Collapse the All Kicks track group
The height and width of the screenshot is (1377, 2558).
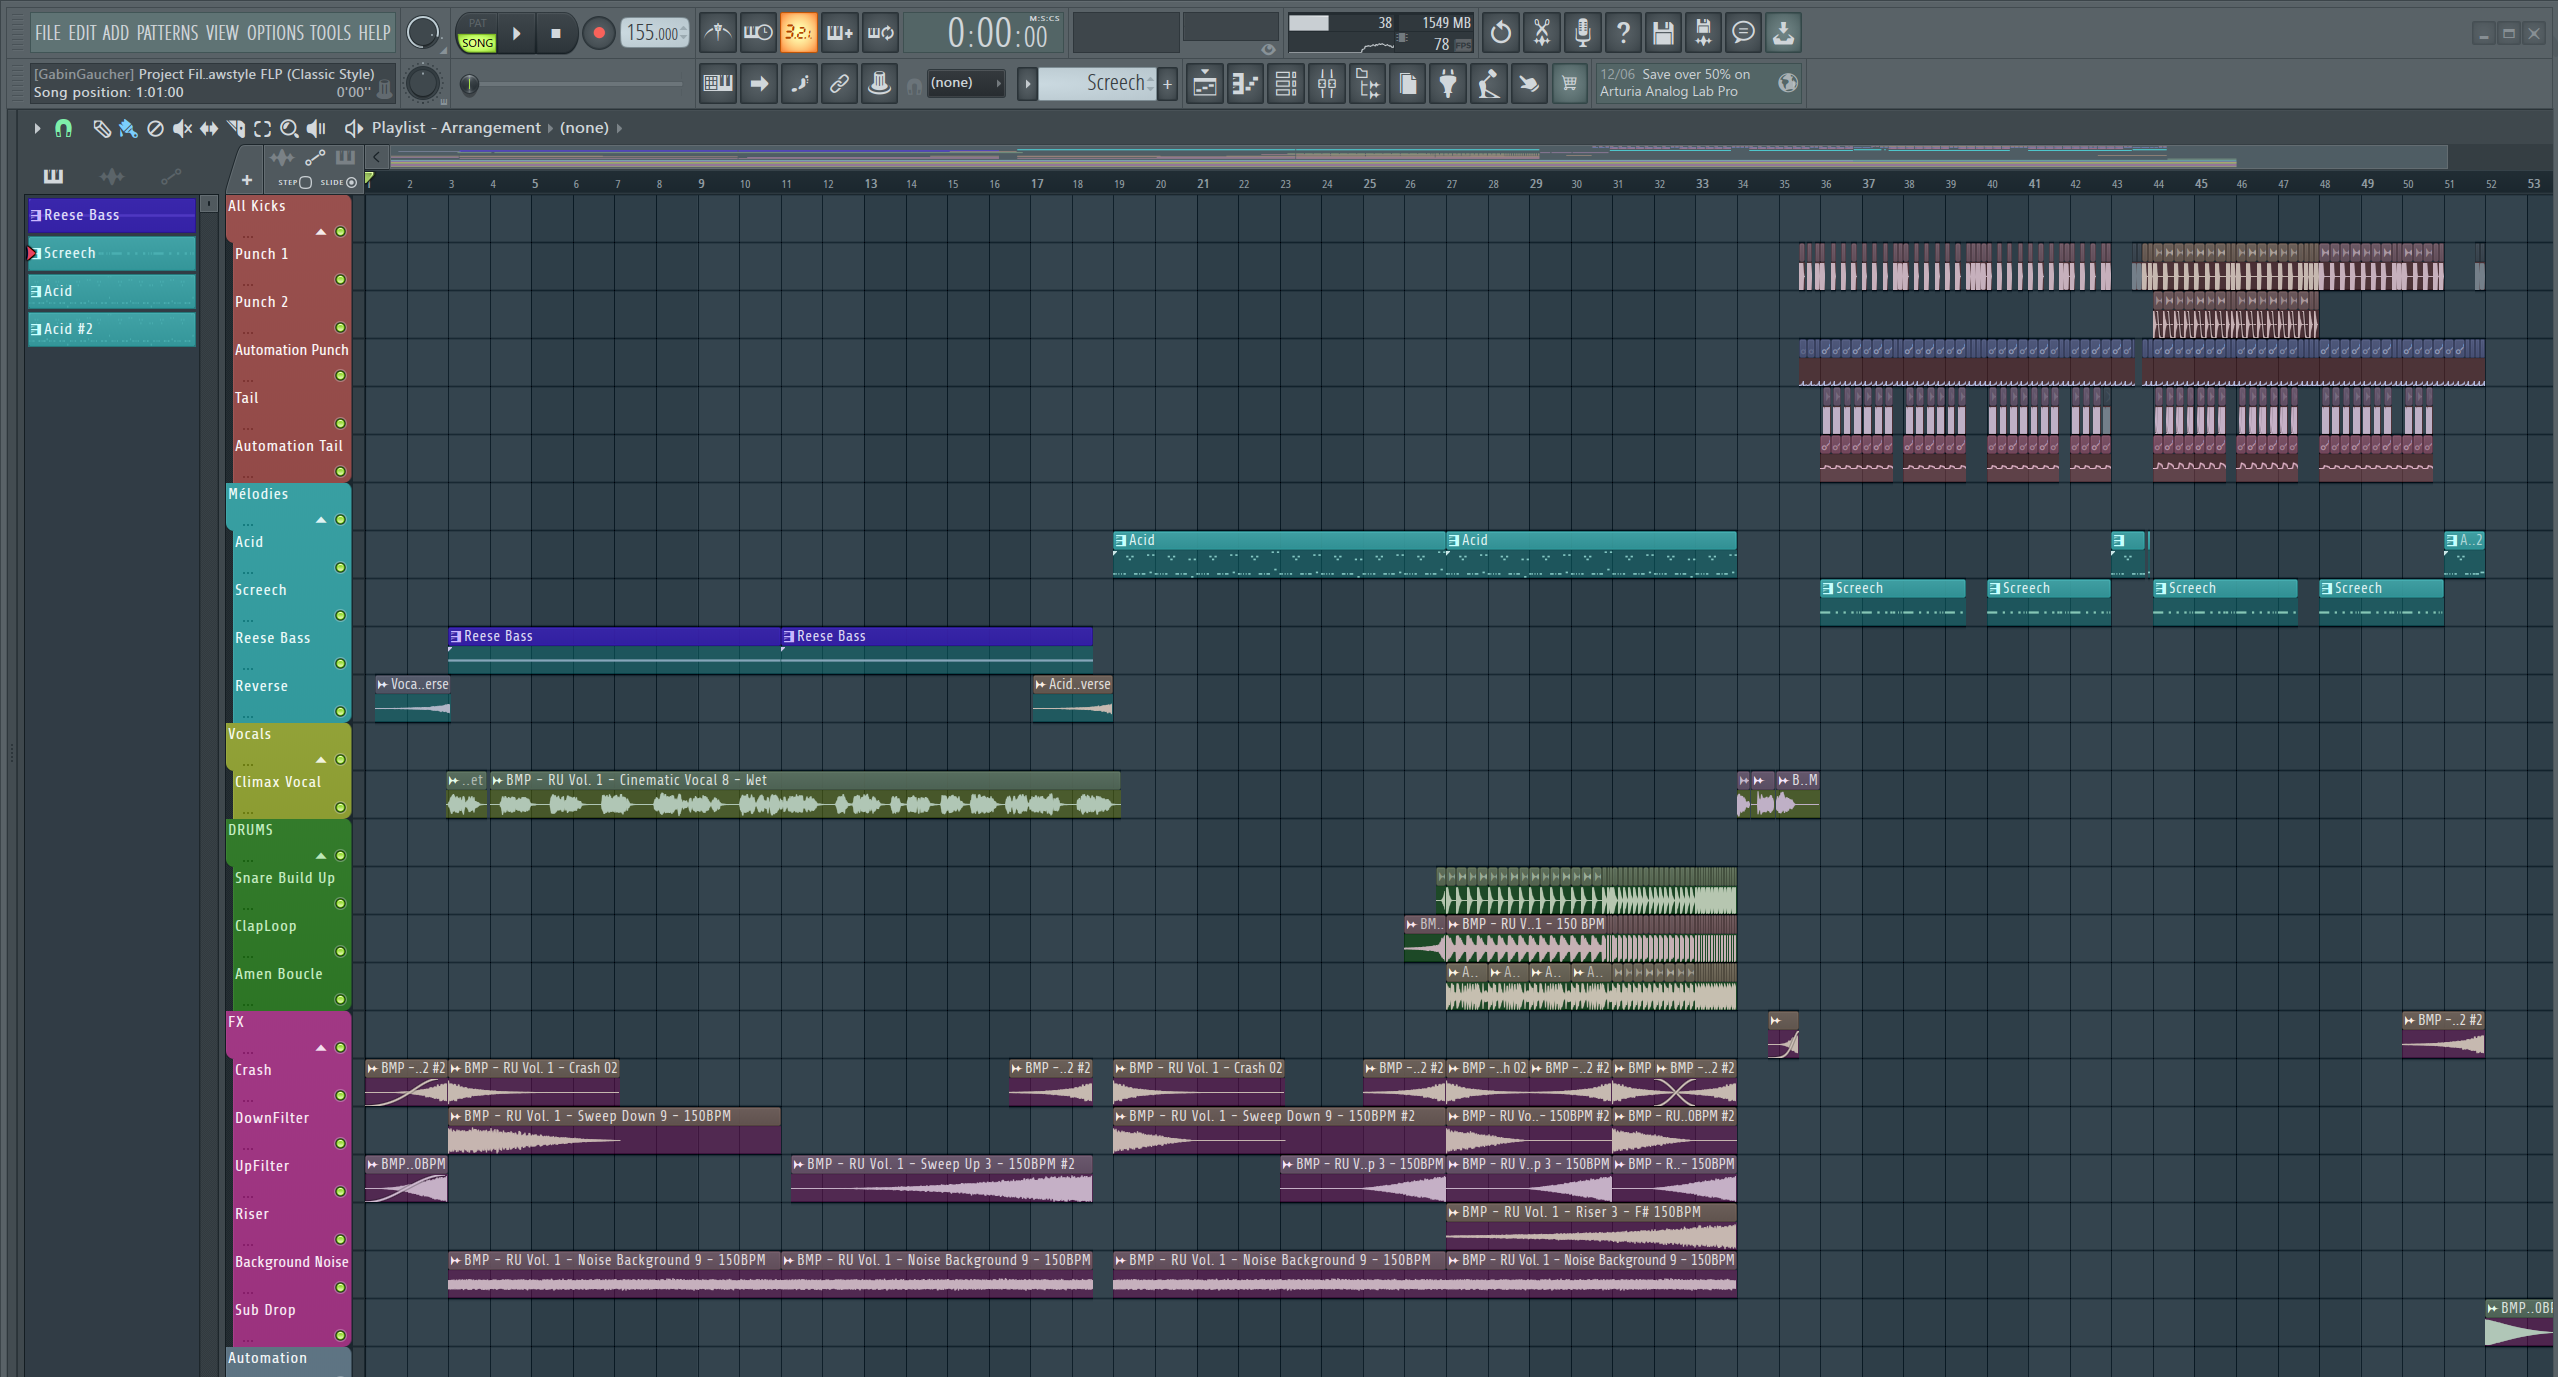tap(321, 232)
